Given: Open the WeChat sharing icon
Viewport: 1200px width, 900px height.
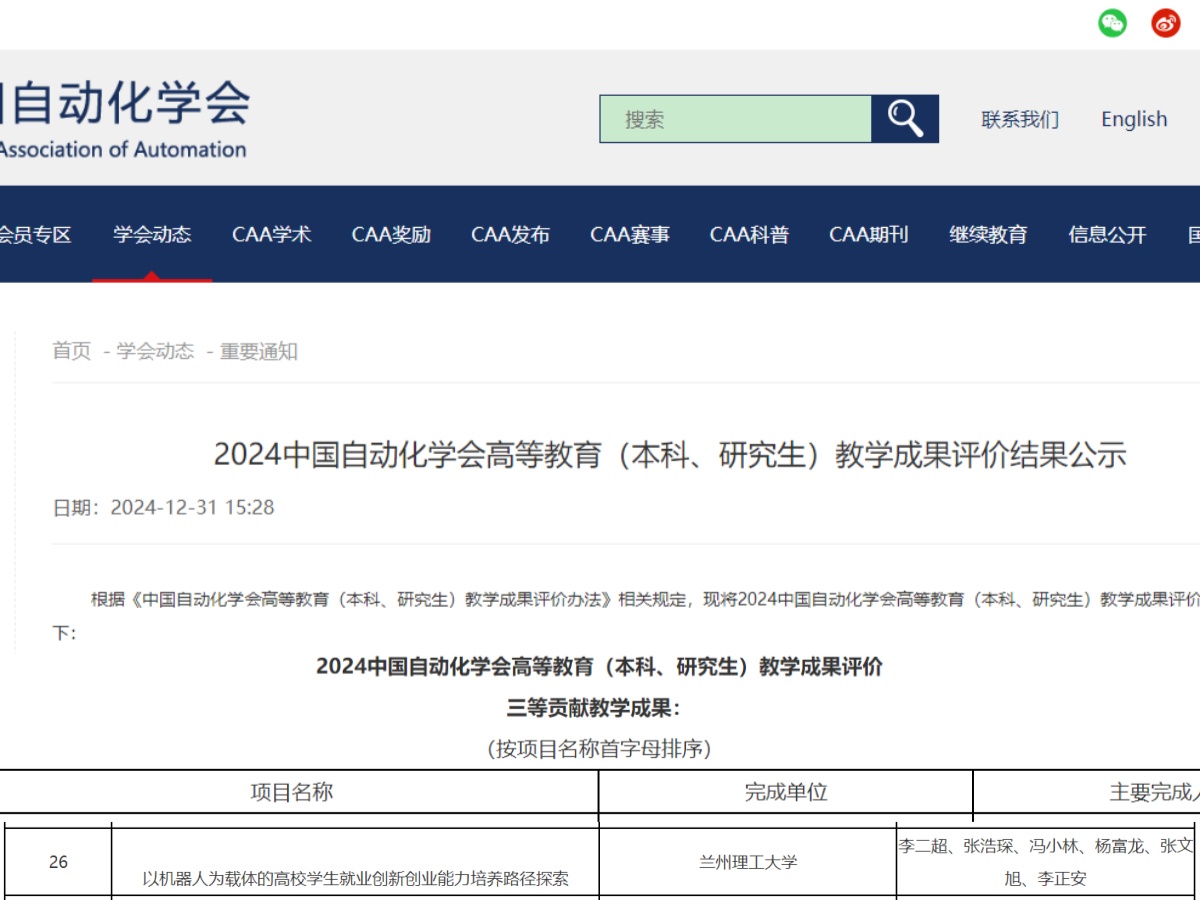Looking at the screenshot, I should [x=1113, y=22].
